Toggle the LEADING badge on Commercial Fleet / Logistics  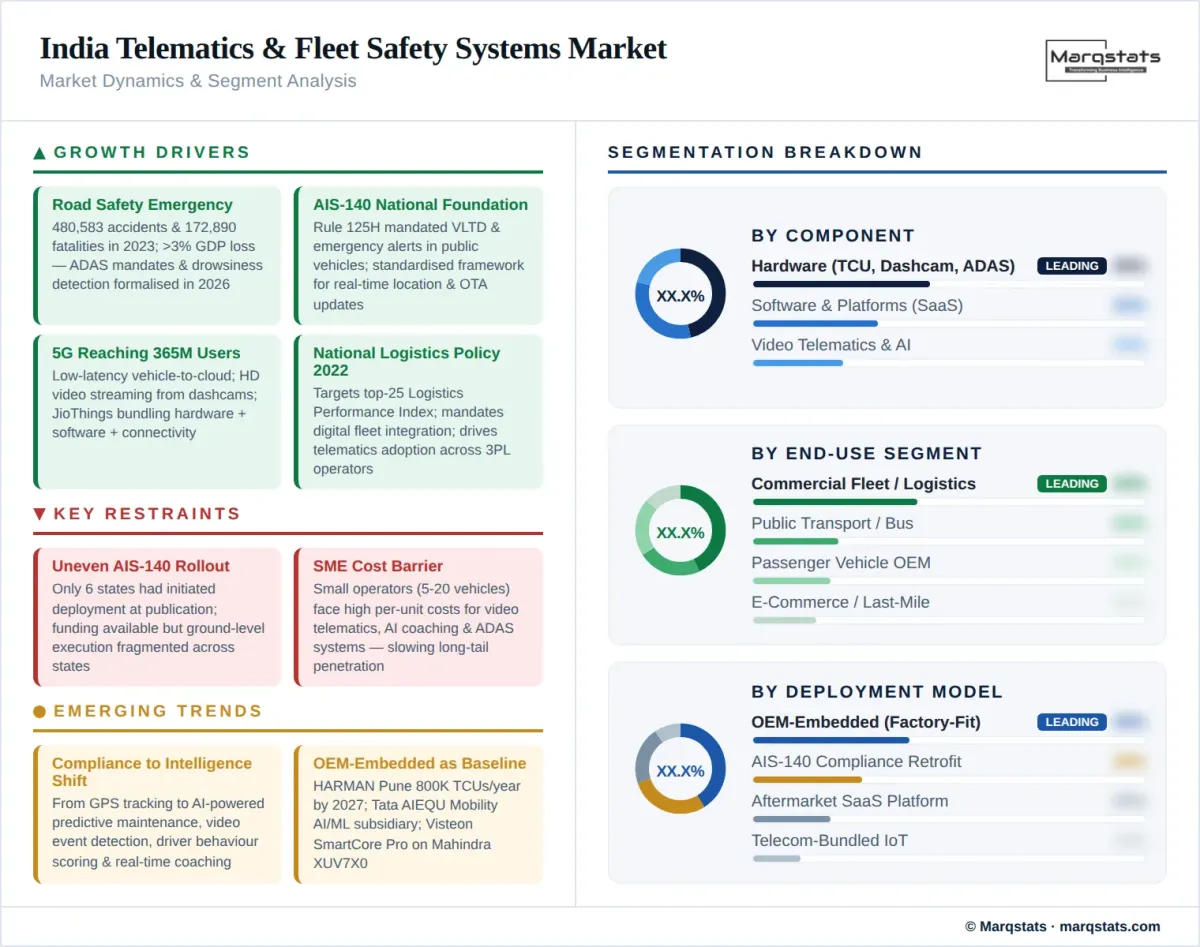tap(1071, 483)
